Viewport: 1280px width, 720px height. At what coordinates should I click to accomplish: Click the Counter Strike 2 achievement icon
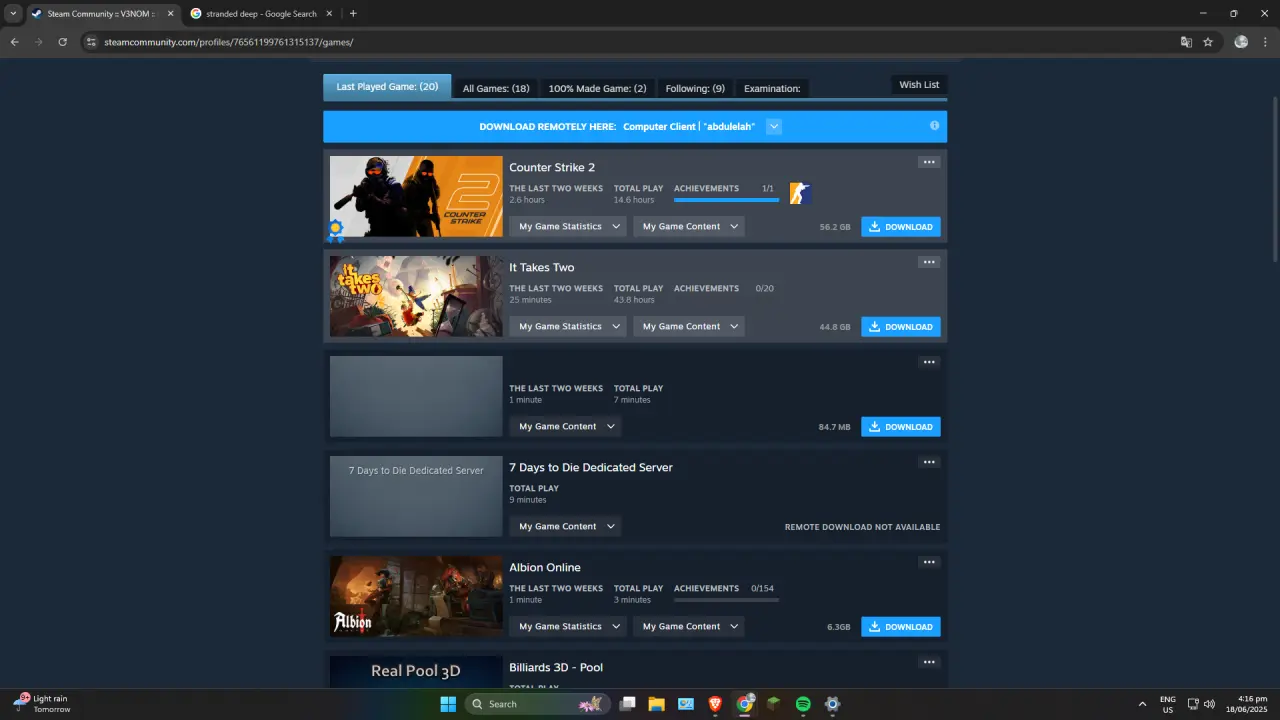(x=800, y=193)
